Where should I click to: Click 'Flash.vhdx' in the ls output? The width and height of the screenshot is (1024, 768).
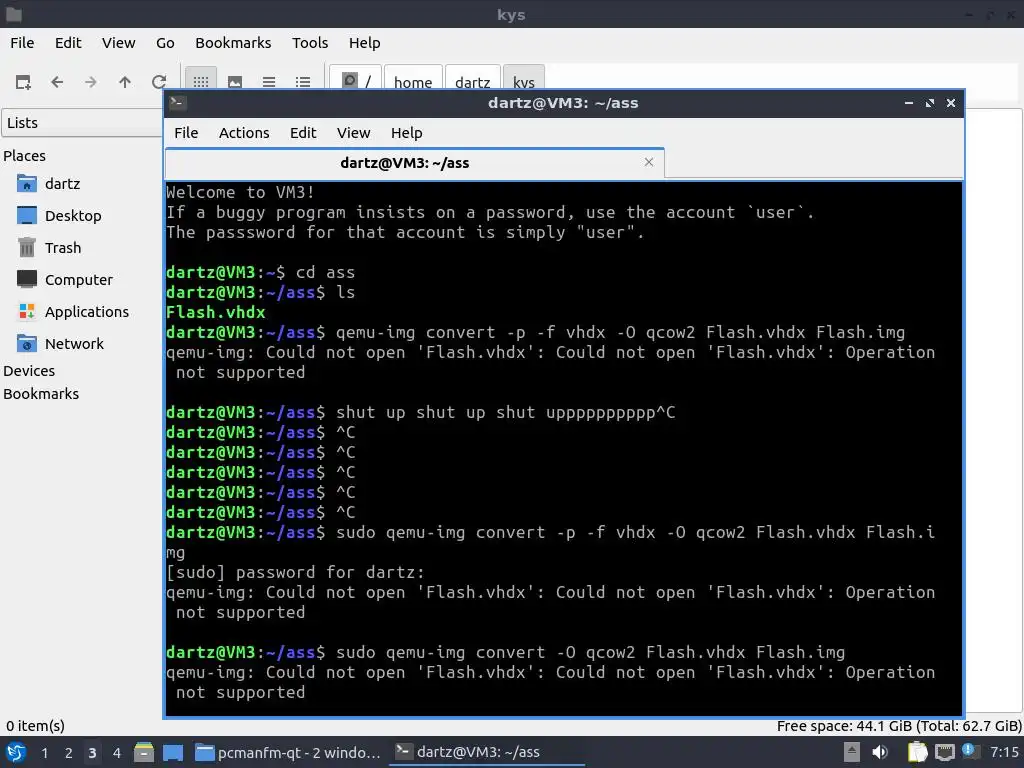coord(216,312)
